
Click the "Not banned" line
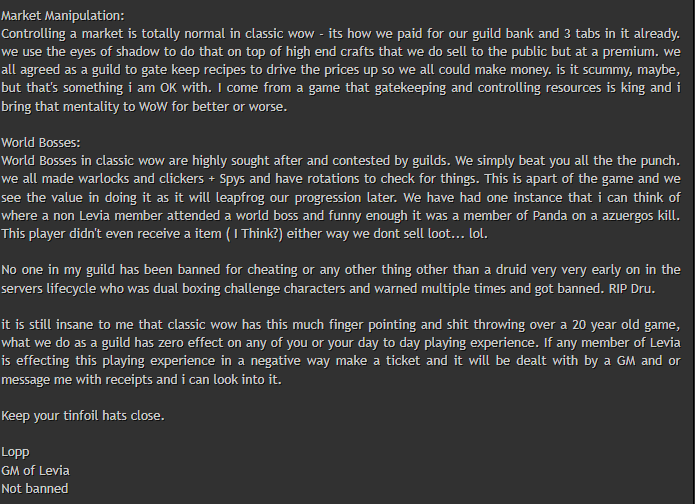(35, 488)
